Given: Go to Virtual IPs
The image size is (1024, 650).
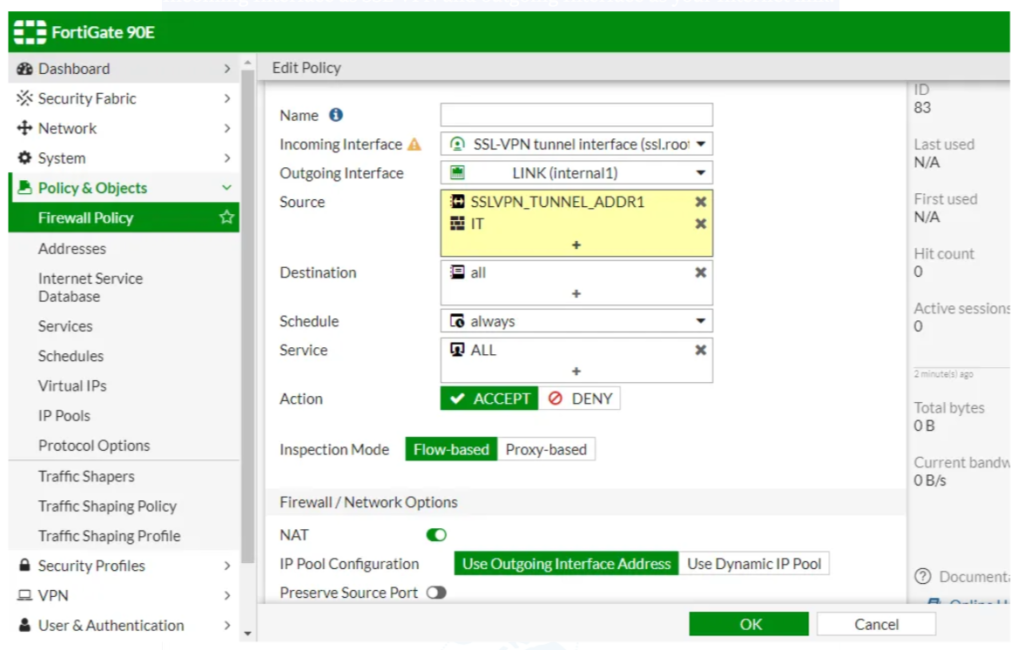Looking at the screenshot, I should coord(72,385).
